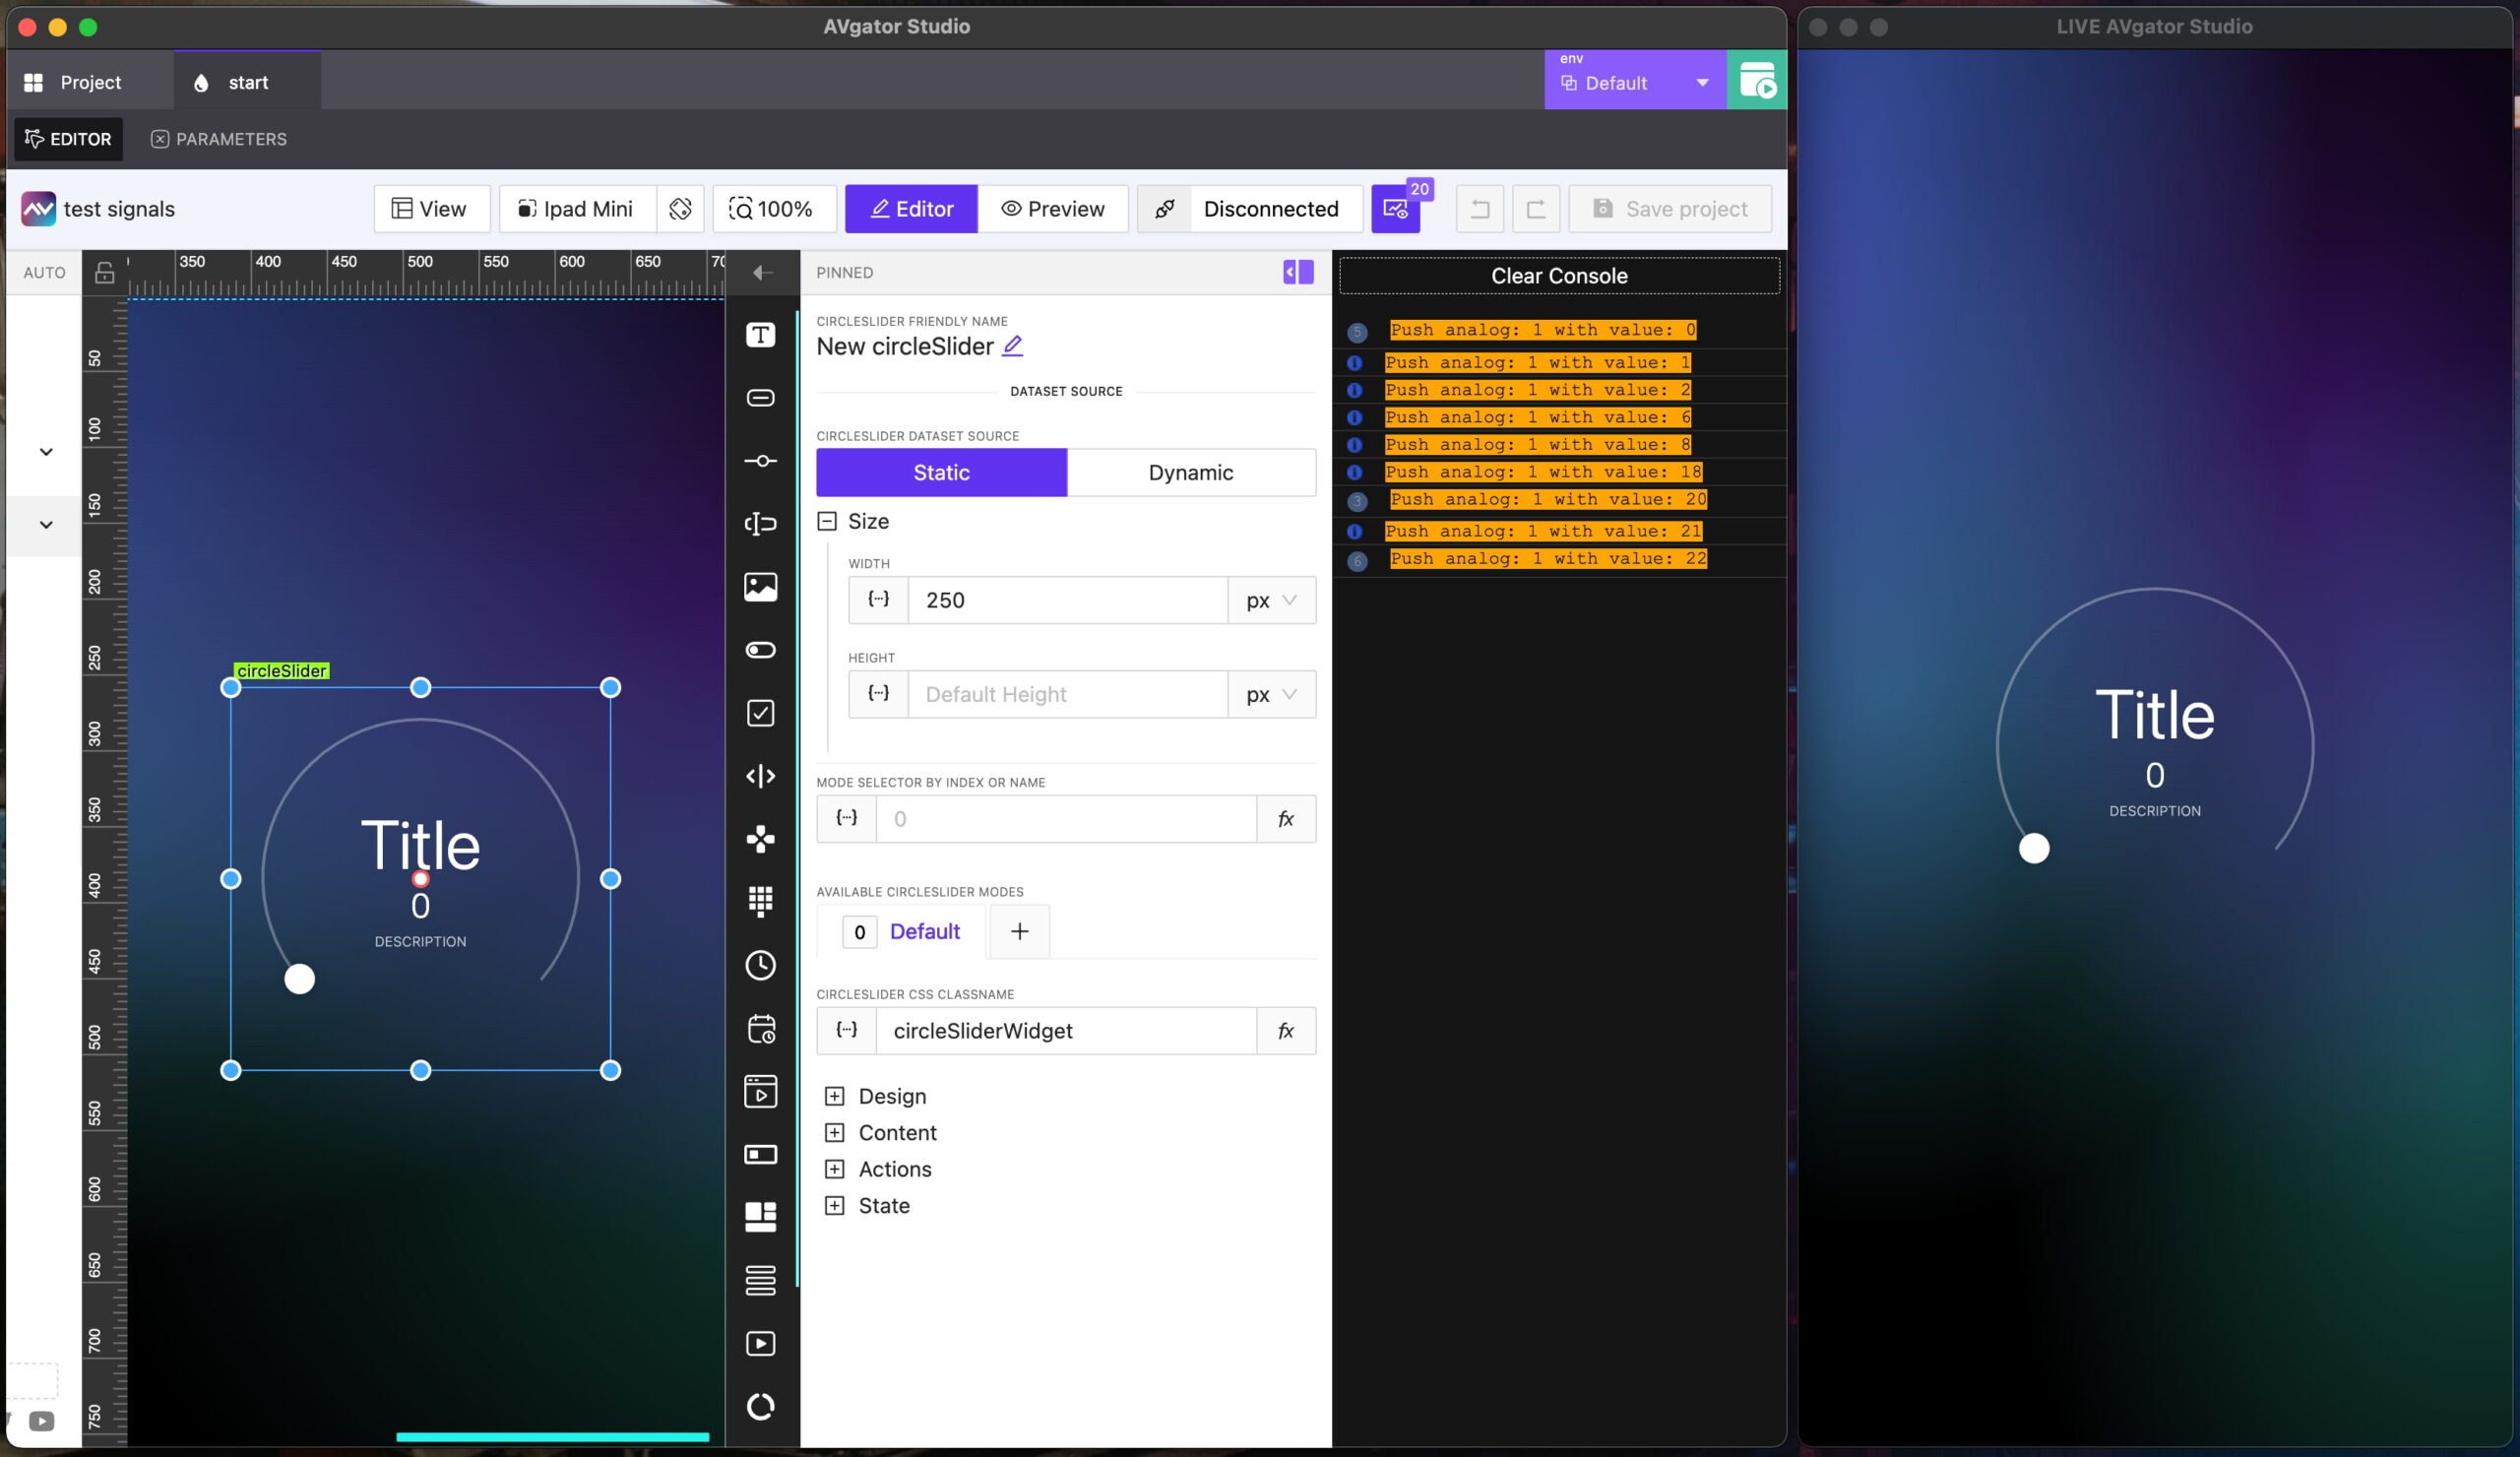
Task: Edit the circleSlider friendly name
Action: point(1012,345)
